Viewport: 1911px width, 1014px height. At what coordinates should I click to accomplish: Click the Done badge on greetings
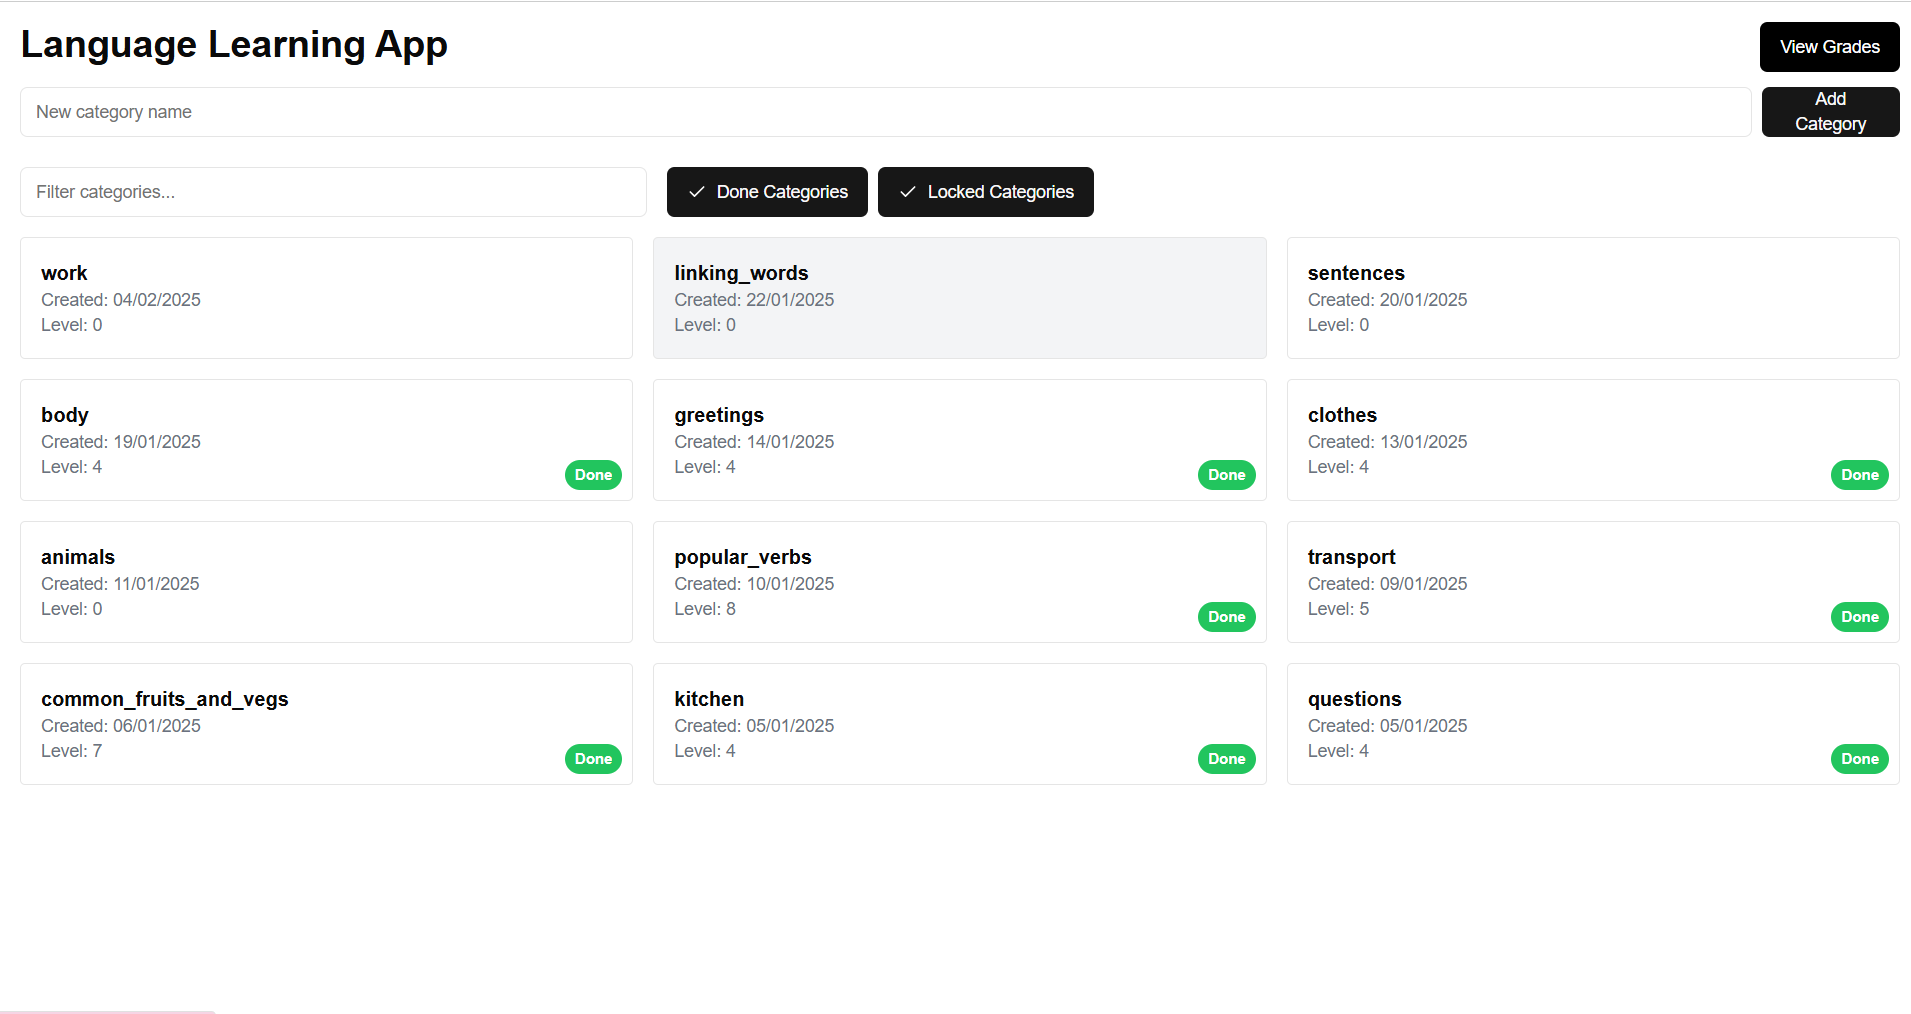[x=1226, y=475]
